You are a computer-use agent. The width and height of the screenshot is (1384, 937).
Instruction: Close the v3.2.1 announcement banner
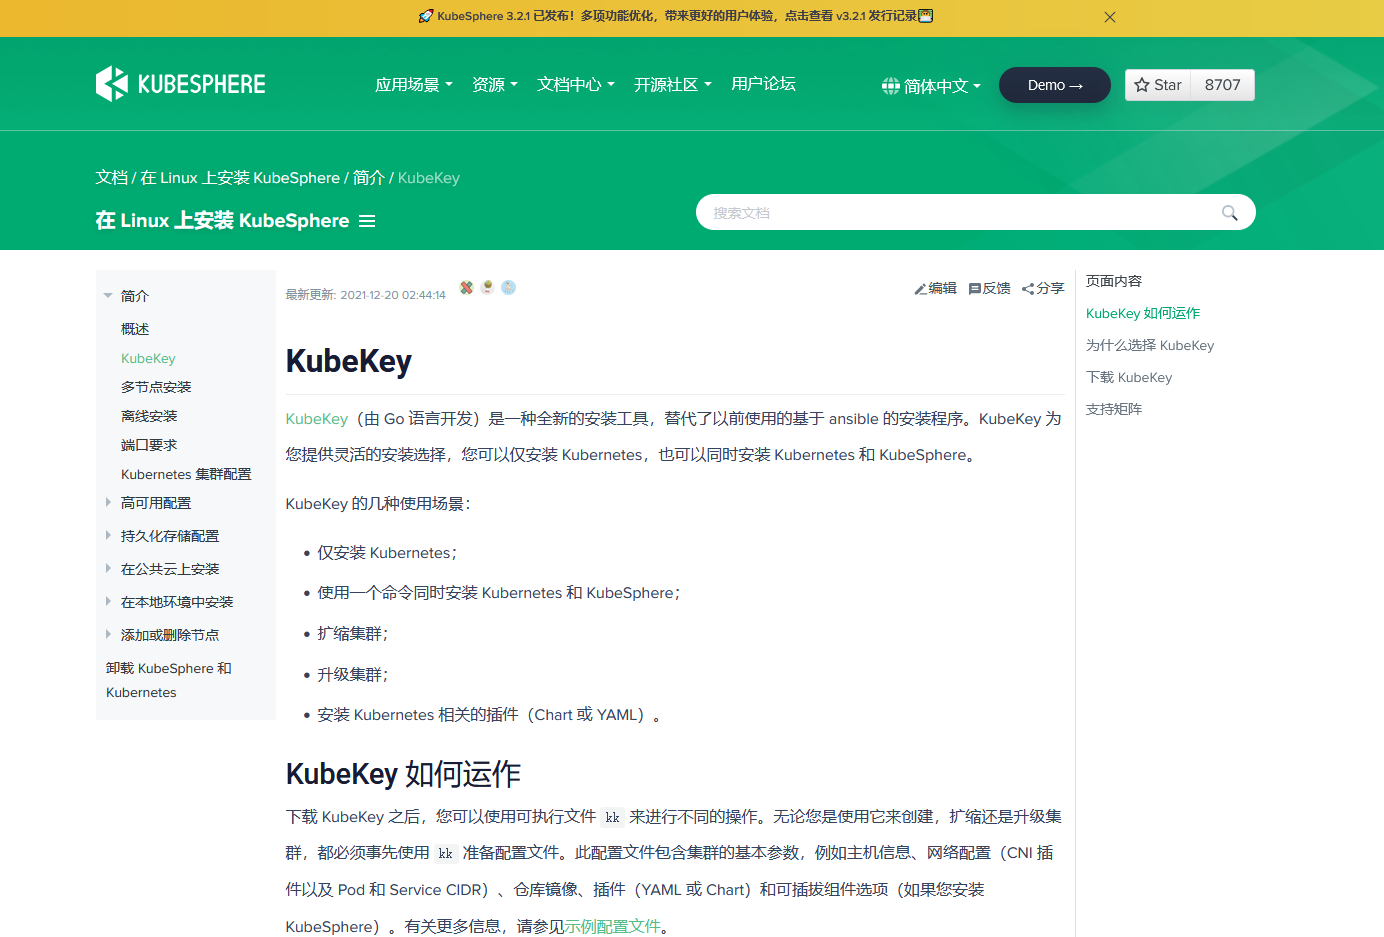point(1110,17)
